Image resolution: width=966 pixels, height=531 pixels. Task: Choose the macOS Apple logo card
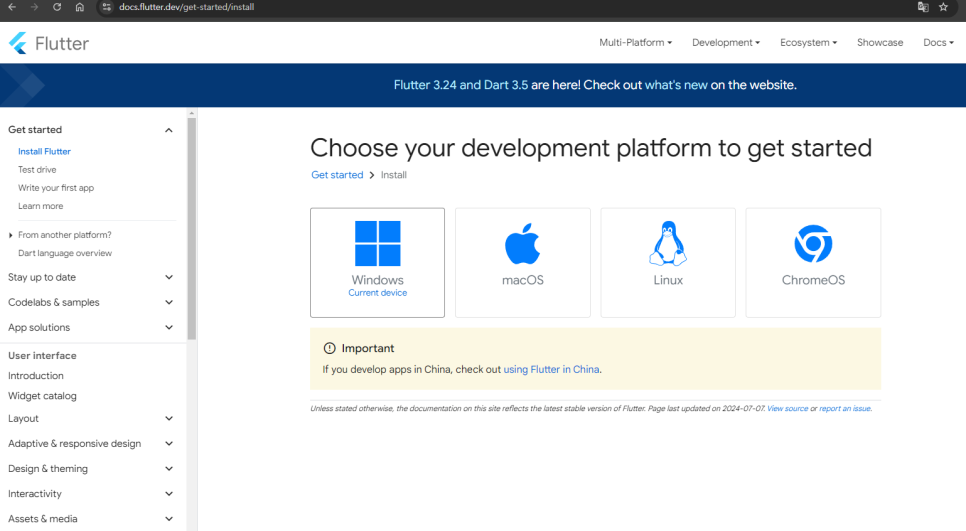coord(522,262)
